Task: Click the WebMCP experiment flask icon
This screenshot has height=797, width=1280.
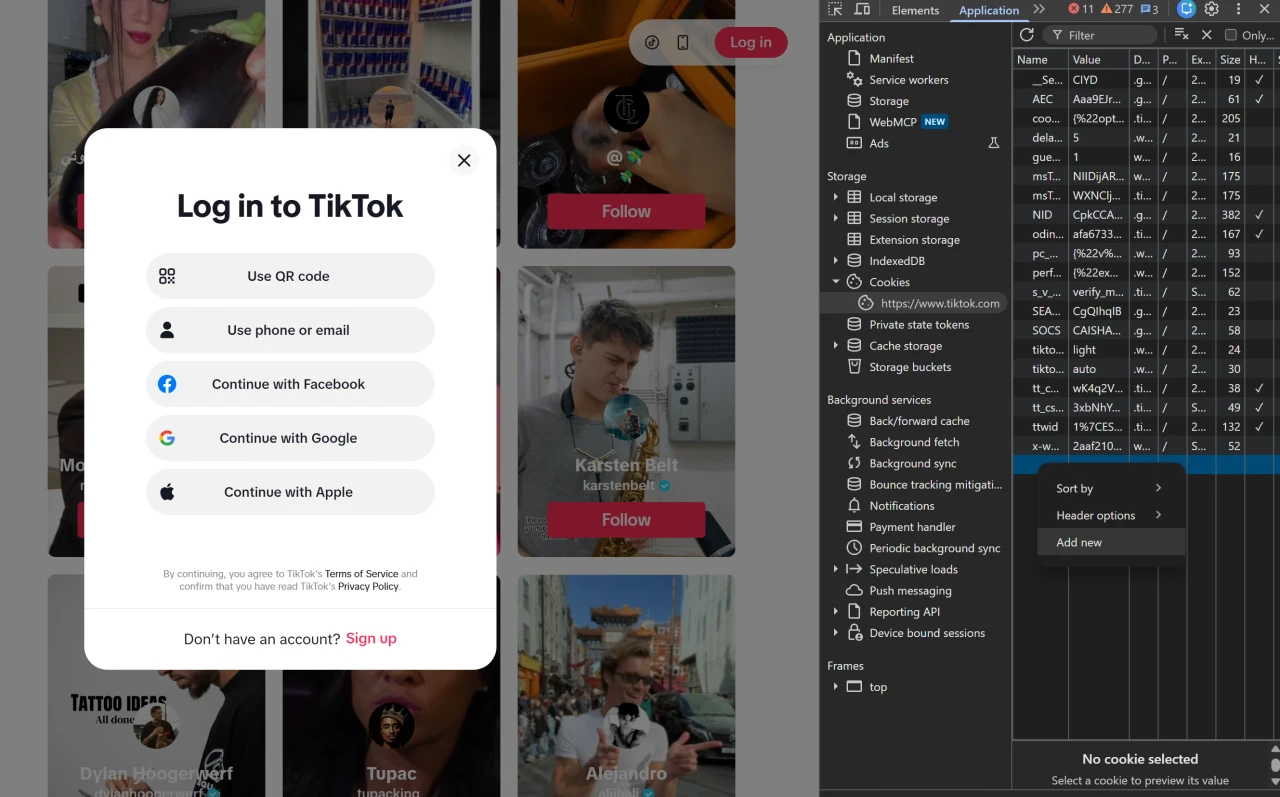Action: click(x=993, y=143)
